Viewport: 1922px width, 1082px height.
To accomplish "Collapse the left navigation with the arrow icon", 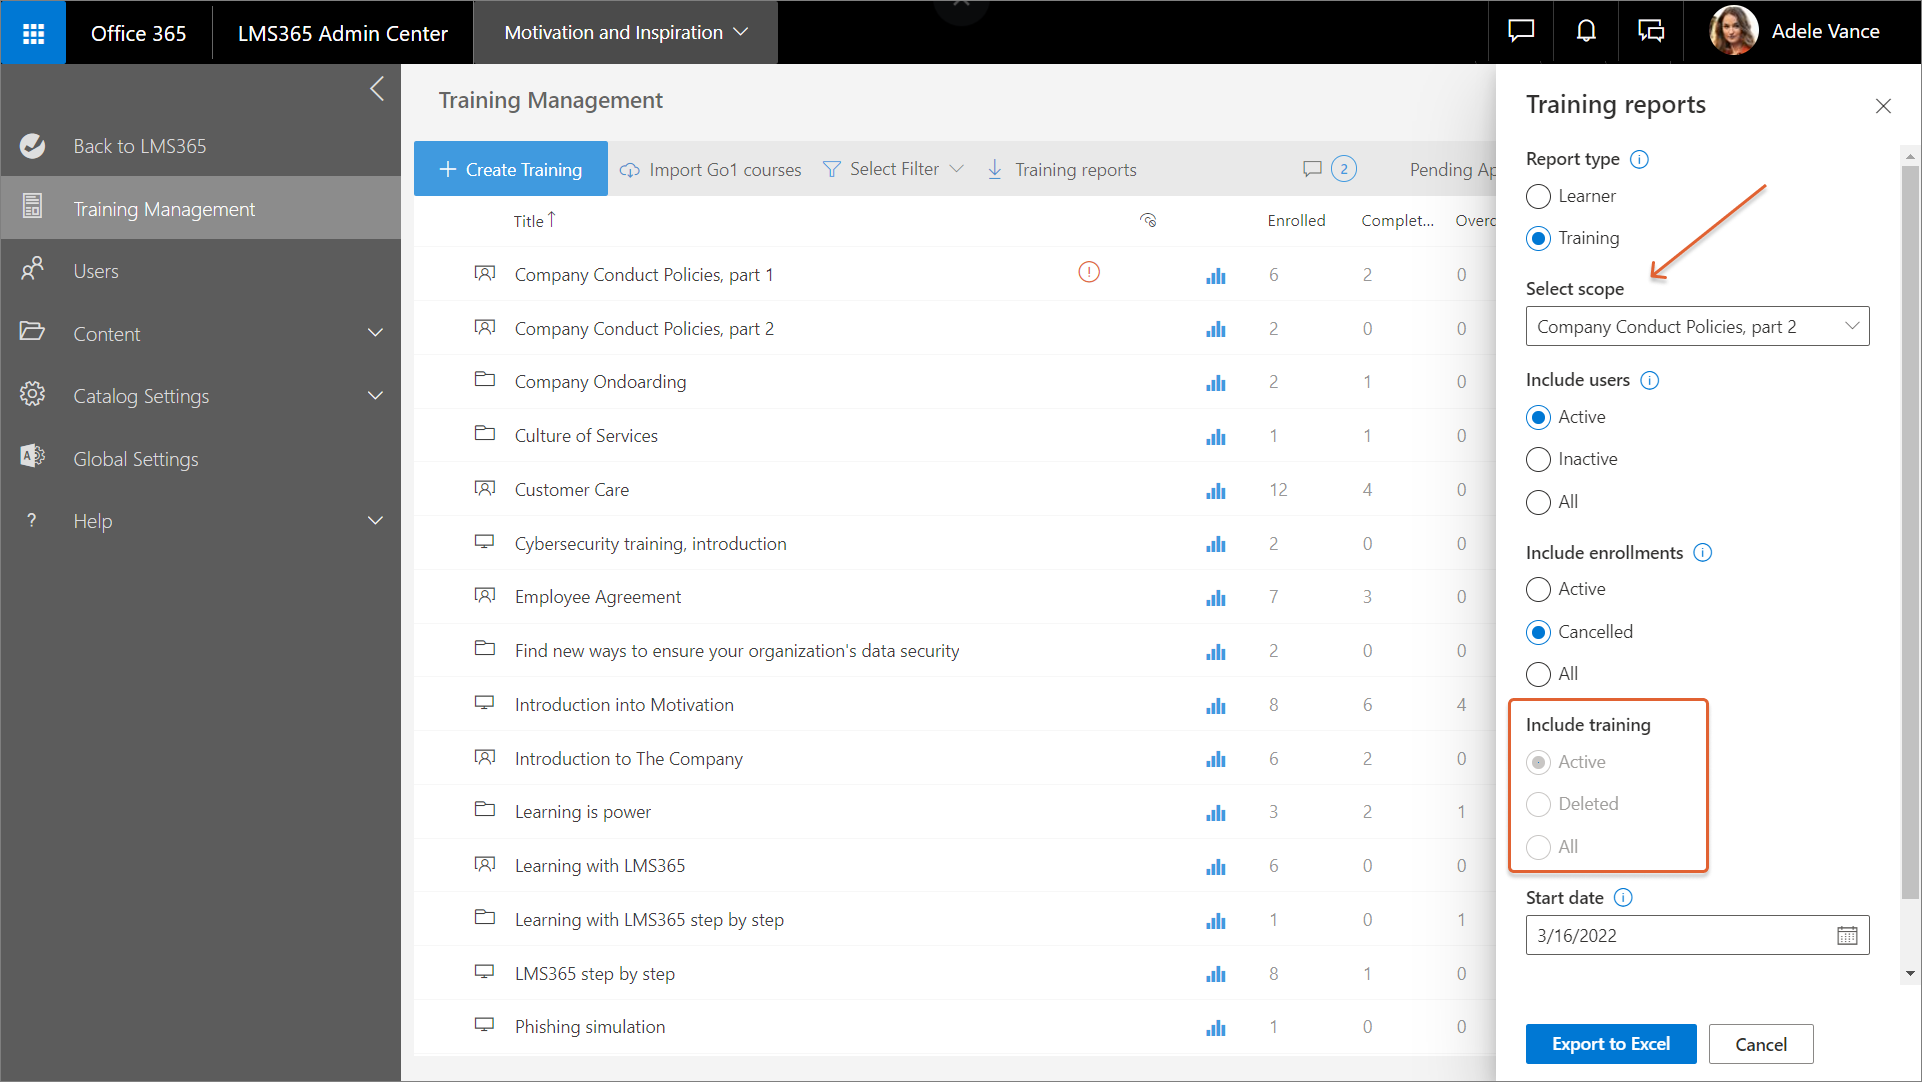I will [x=377, y=89].
